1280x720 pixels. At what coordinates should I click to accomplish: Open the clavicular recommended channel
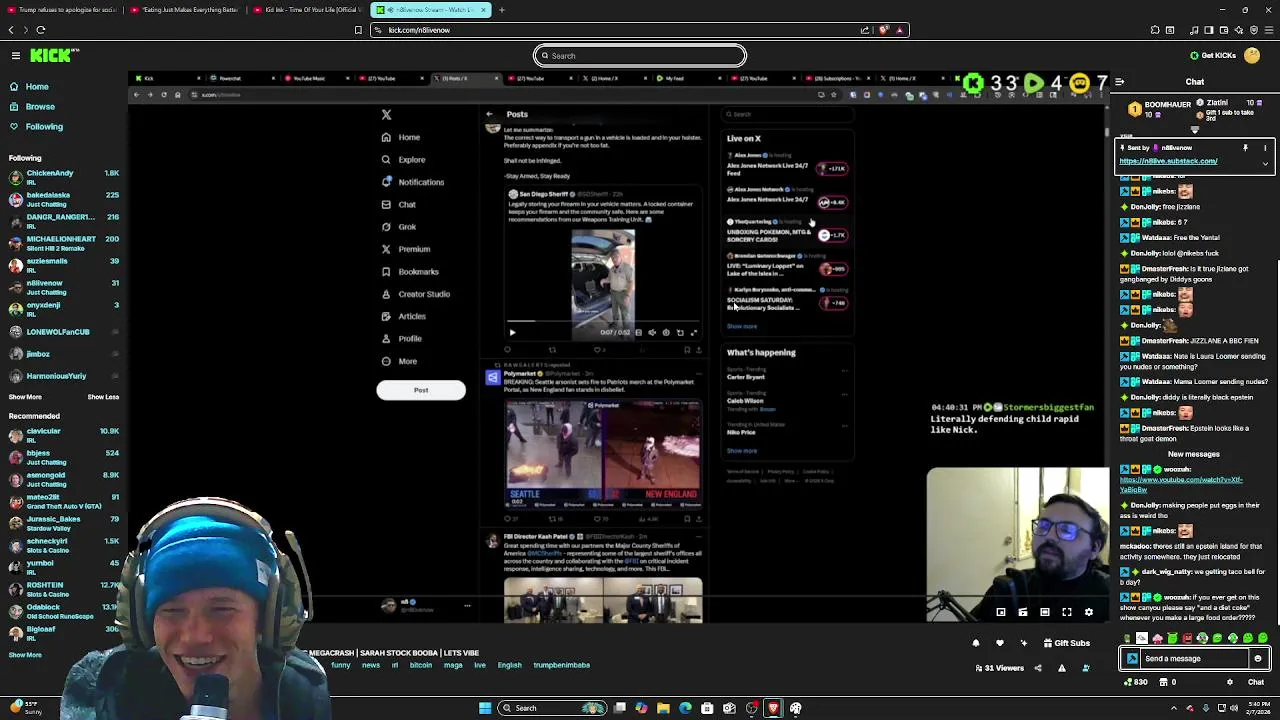64,435
